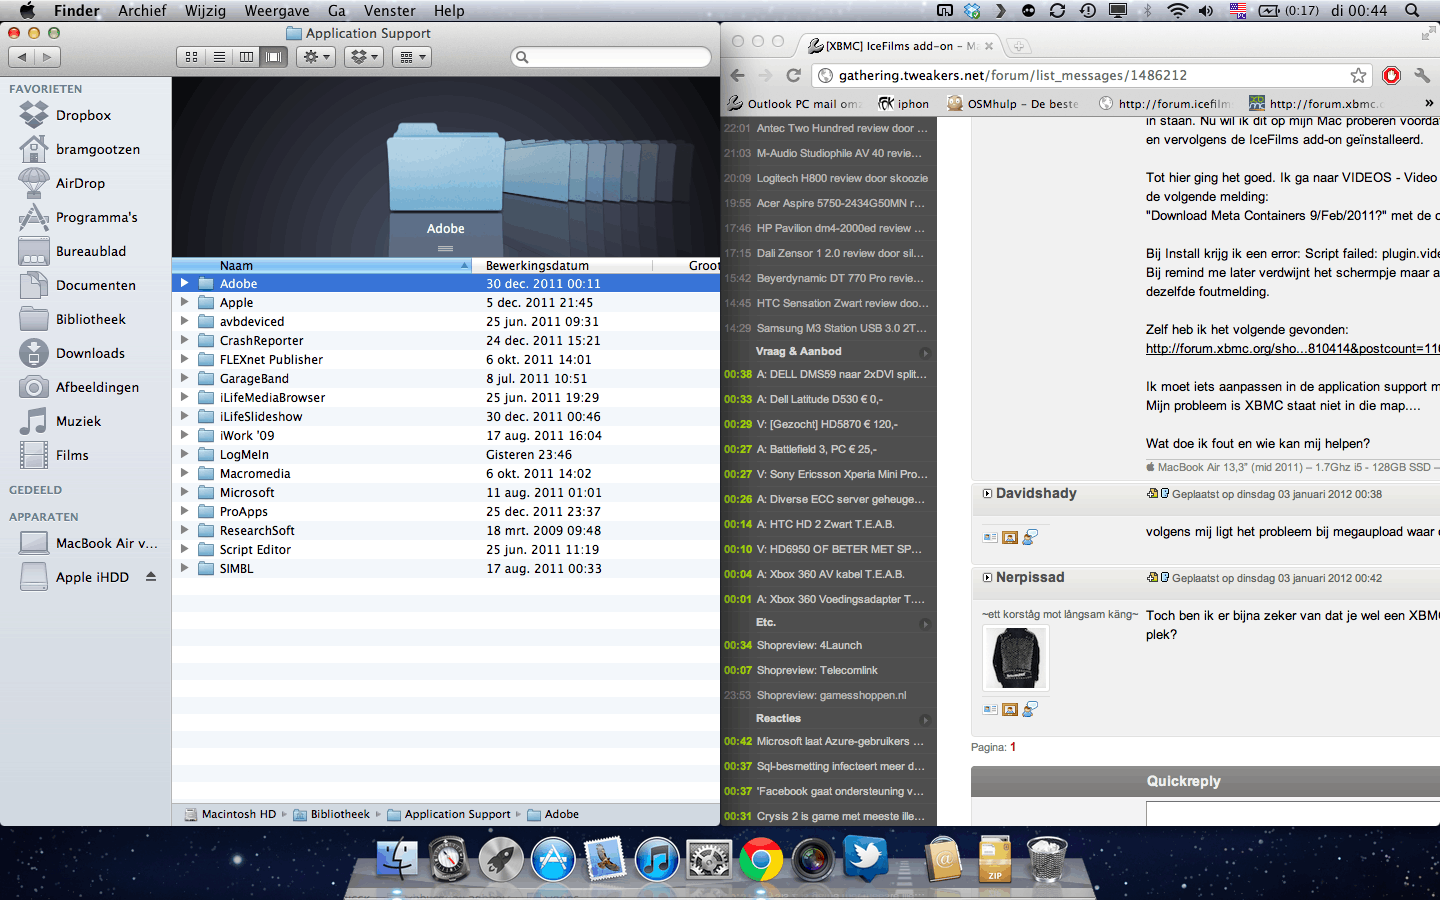This screenshot has height=900, width=1440.
Task: Open the red AdBlock extension icon
Action: (x=1391, y=75)
